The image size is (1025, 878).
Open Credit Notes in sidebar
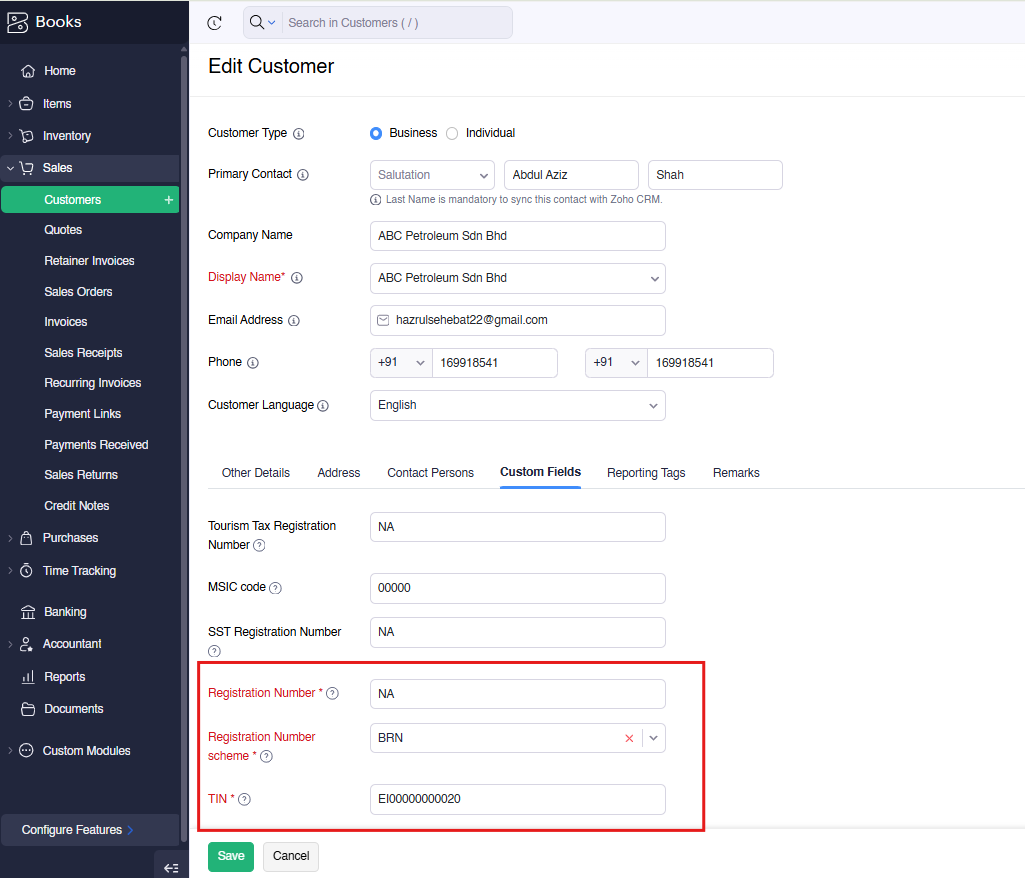click(76, 506)
